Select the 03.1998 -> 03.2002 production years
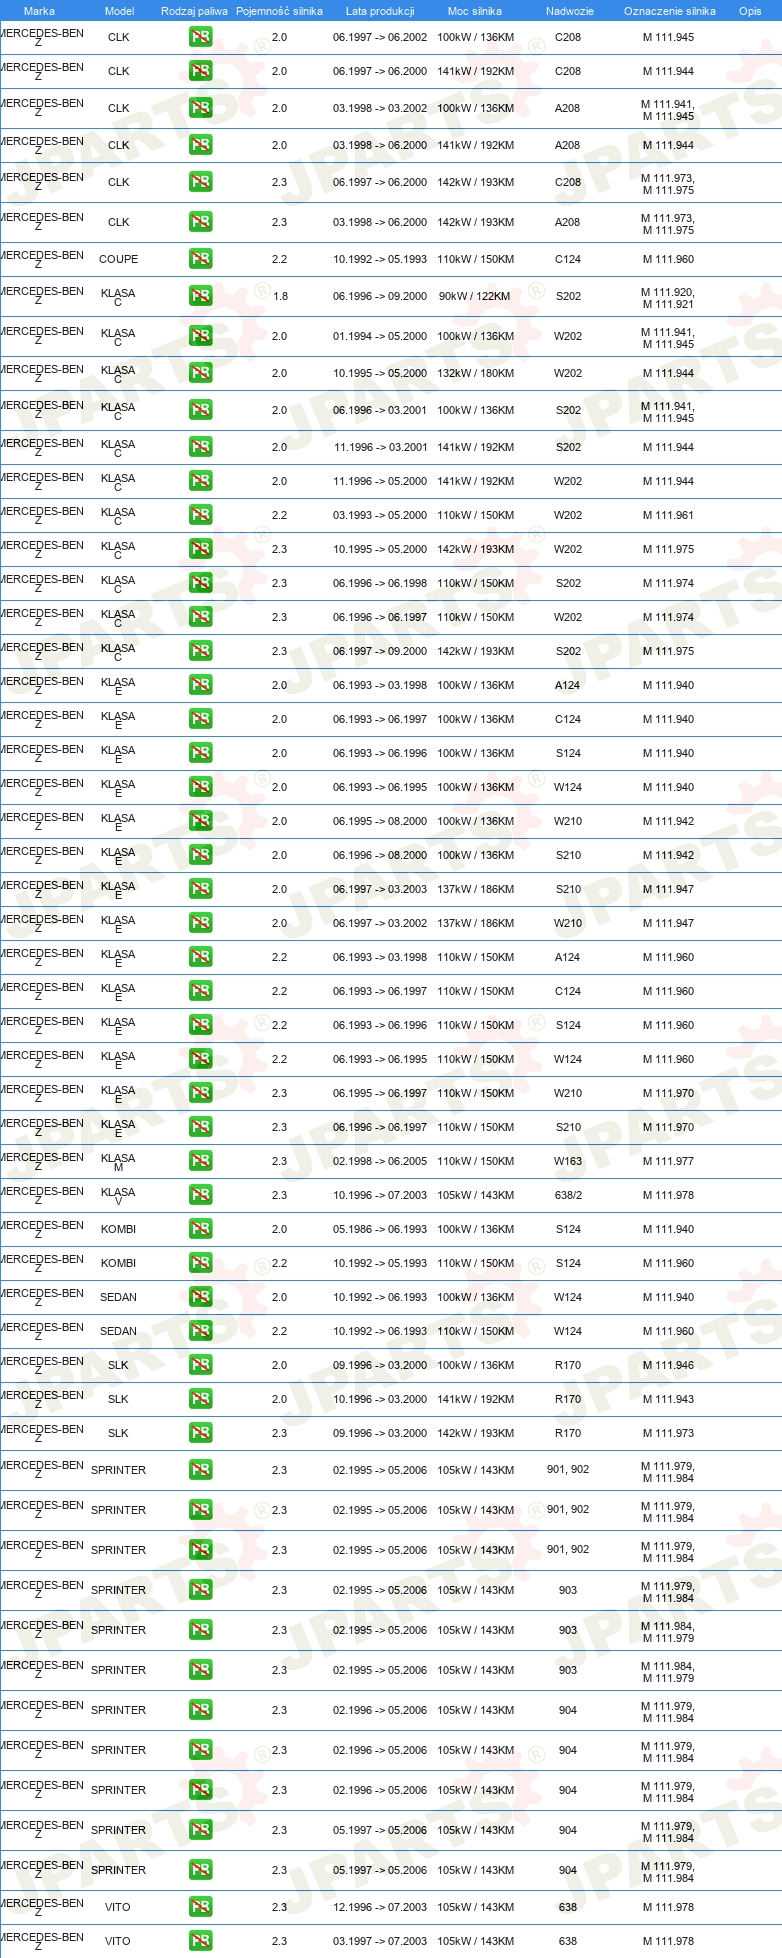Screen dimensions: 782x1958 coord(380,108)
